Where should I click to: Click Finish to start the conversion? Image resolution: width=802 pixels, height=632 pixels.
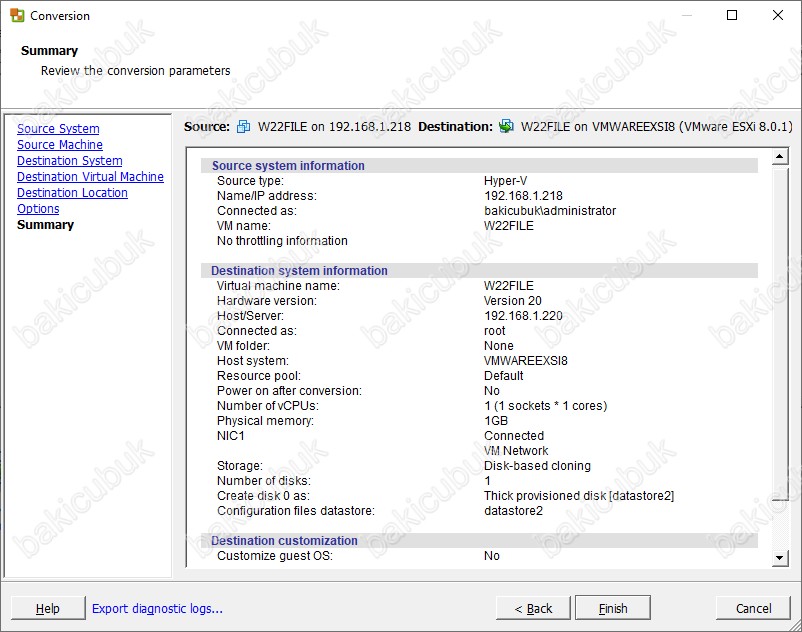613,608
